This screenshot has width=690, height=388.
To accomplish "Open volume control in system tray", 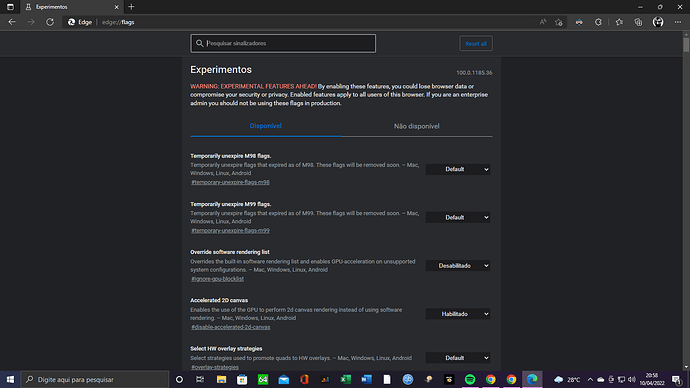I will 632,379.
